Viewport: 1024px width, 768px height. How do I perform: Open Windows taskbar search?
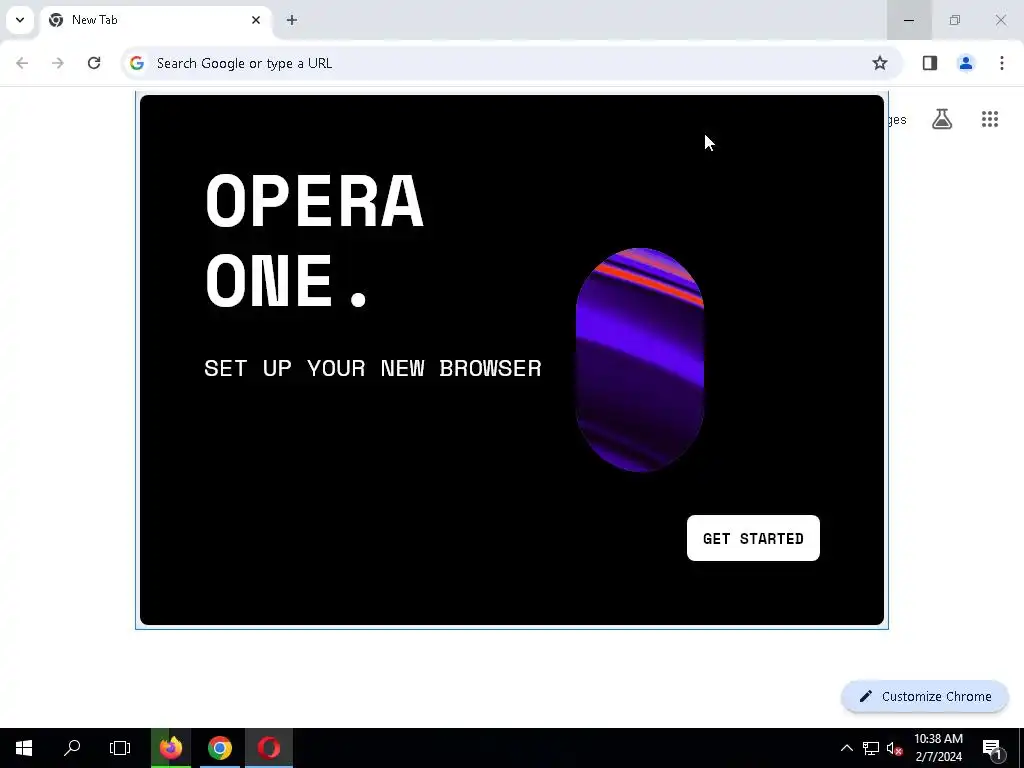click(x=72, y=748)
